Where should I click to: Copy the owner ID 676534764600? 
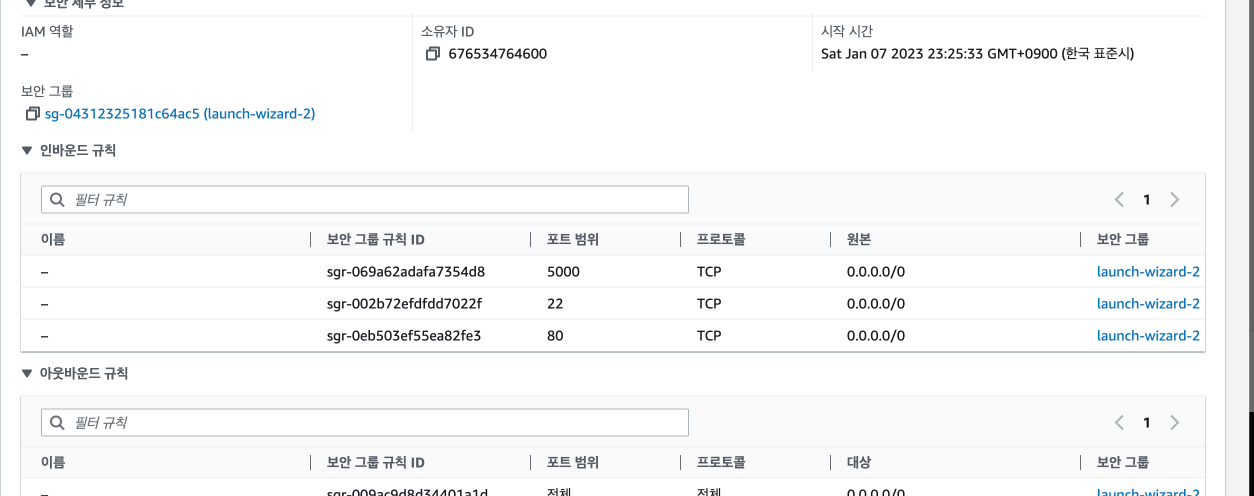click(433, 54)
